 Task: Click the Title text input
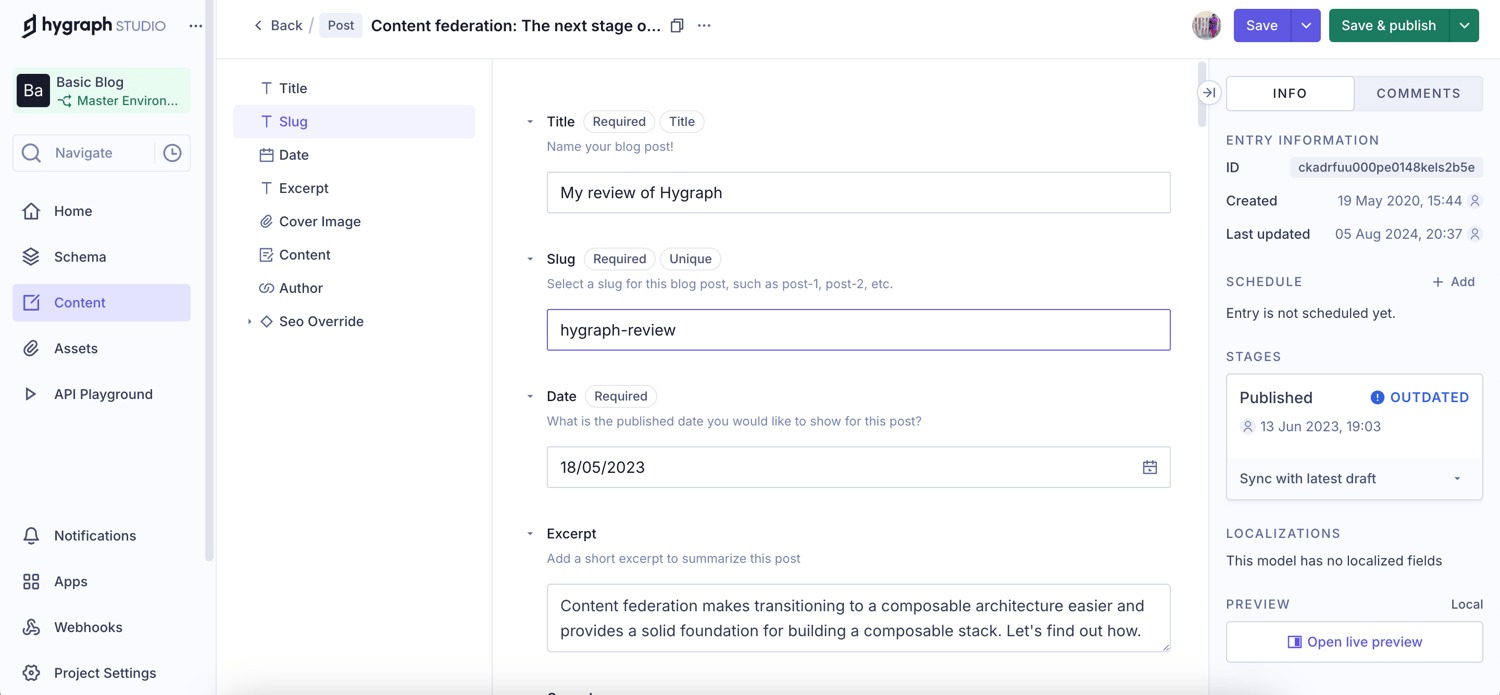(x=858, y=193)
